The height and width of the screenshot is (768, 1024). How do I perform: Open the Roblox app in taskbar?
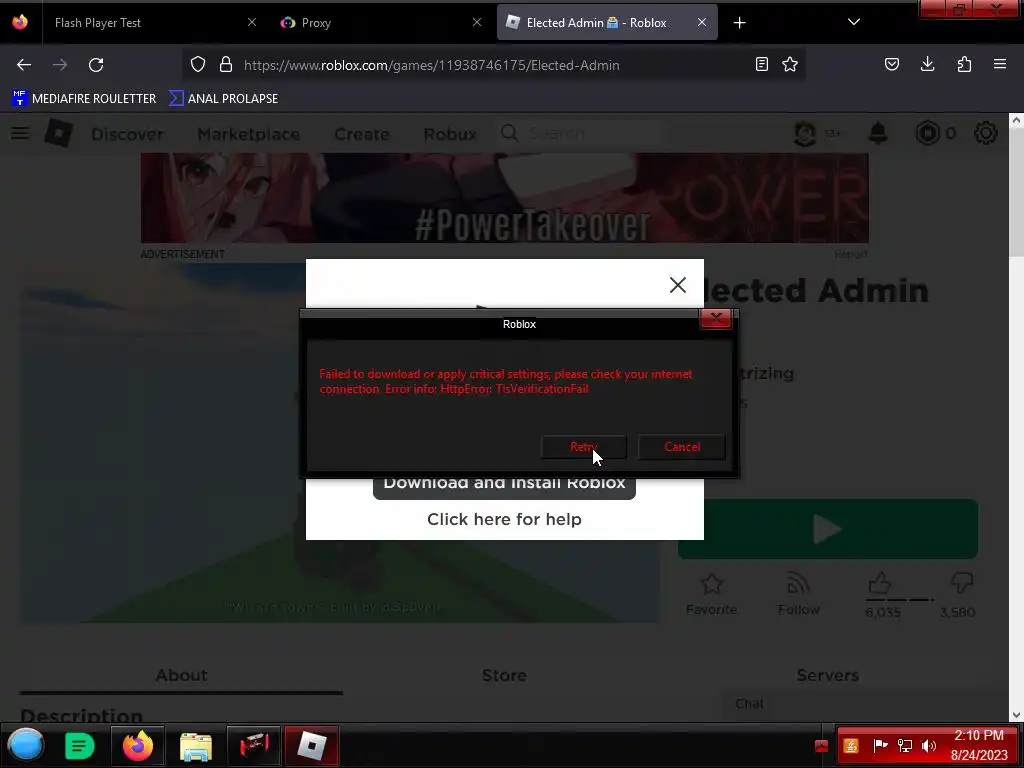[x=312, y=746]
